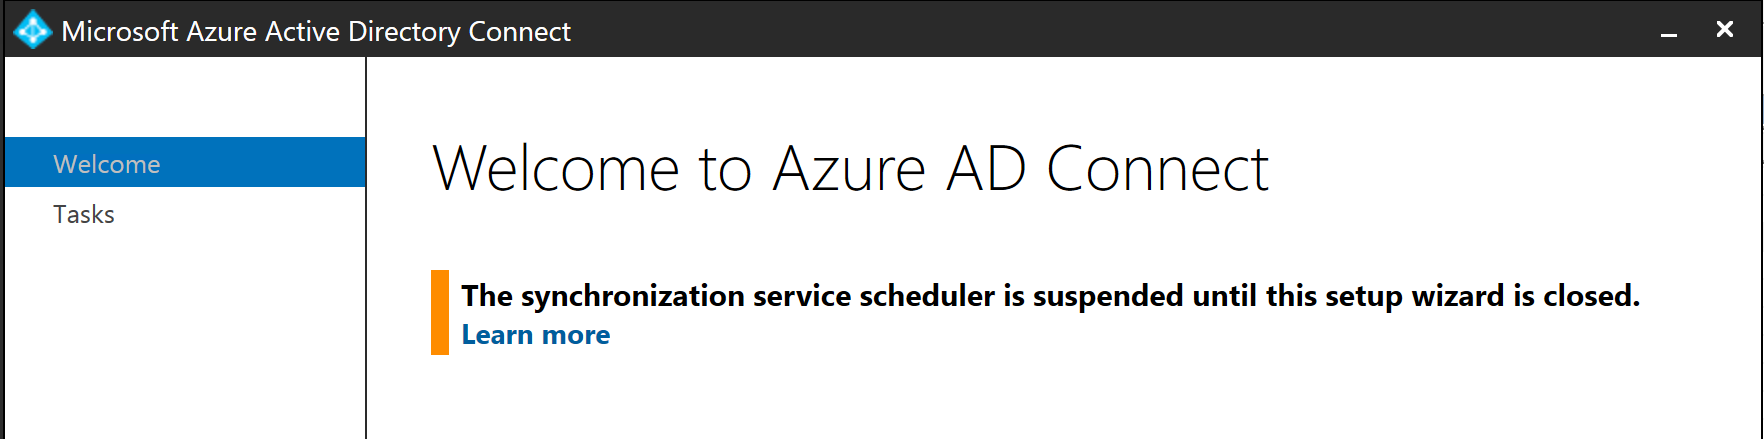
Task: Click the Welcome to Azure AD Connect heading
Action: click(x=850, y=168)
